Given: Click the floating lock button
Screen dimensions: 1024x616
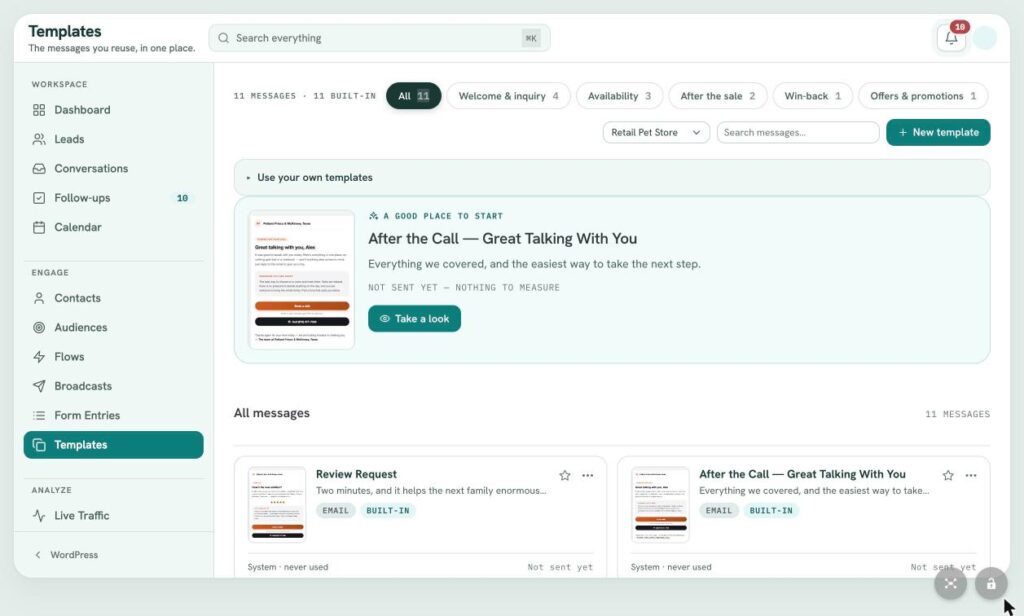Looking at the screenshot, I should click(x=991, y=583).
